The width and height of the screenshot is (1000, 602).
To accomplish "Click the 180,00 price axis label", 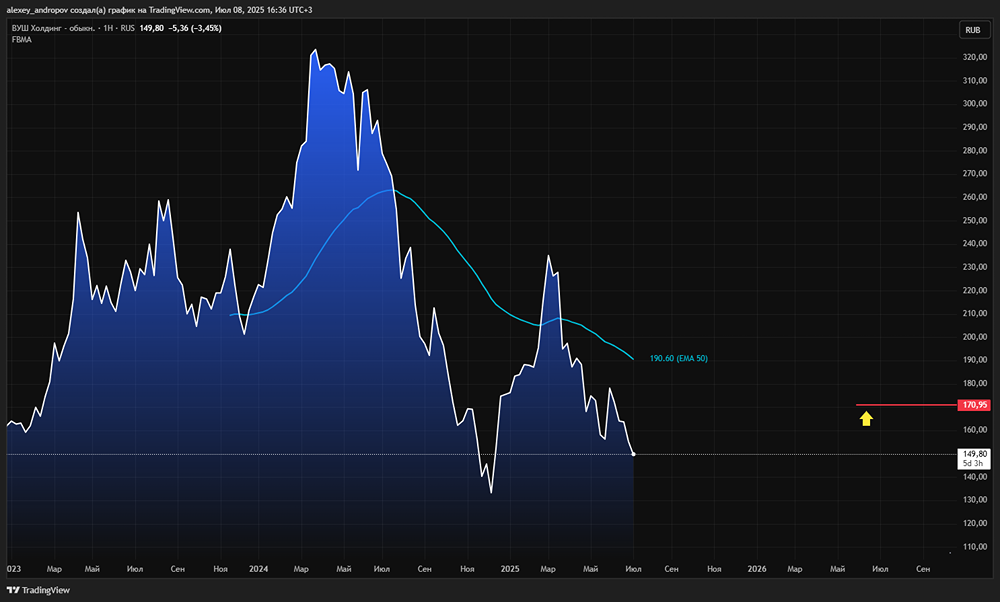I will click(974, 383).
